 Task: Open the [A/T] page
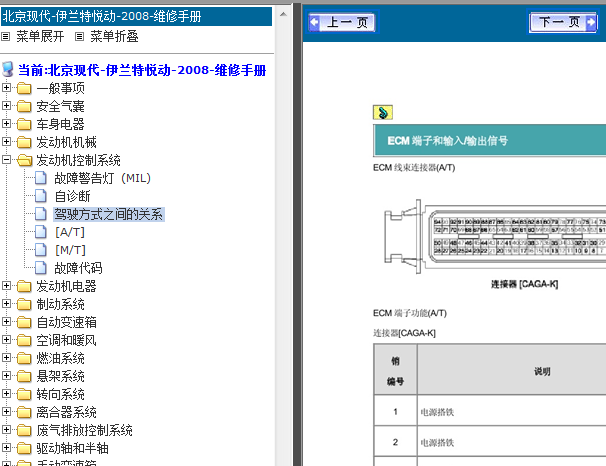pos(70,232)
